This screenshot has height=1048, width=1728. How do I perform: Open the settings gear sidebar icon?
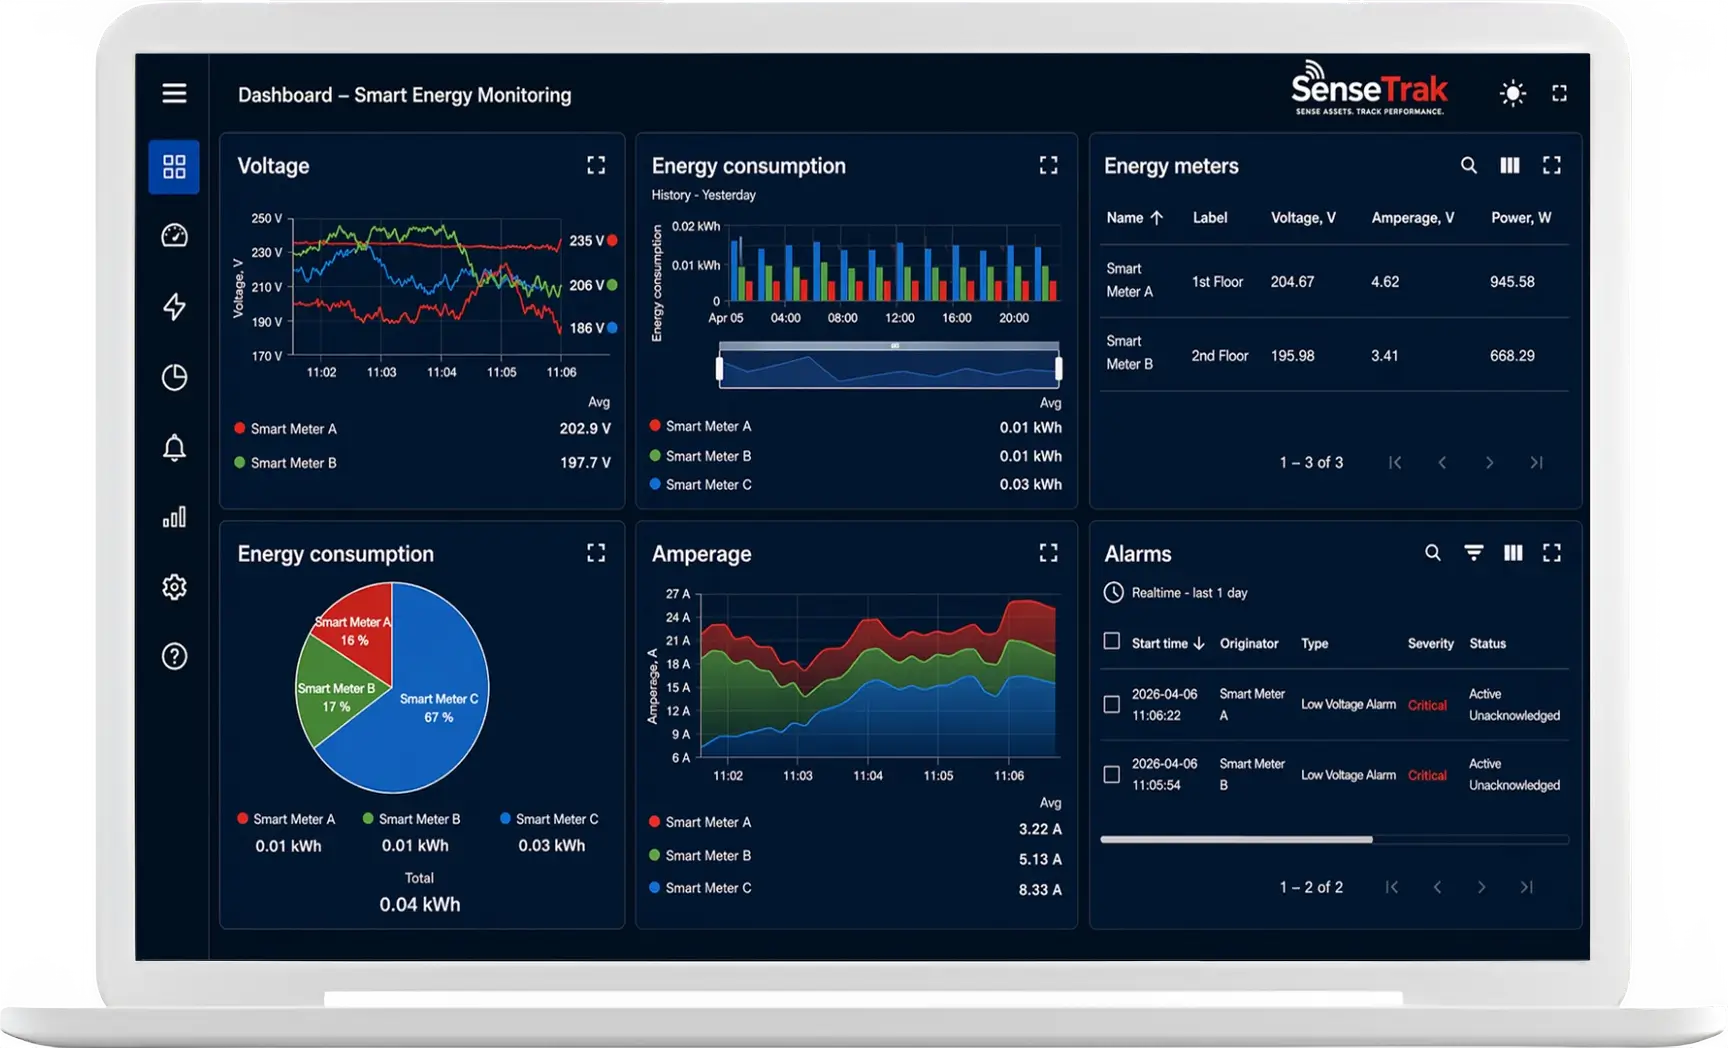[x=174, y=586]
